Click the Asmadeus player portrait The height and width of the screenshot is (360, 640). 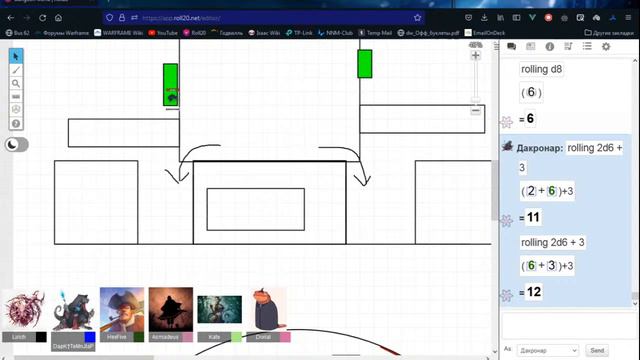tap(171, 309)
